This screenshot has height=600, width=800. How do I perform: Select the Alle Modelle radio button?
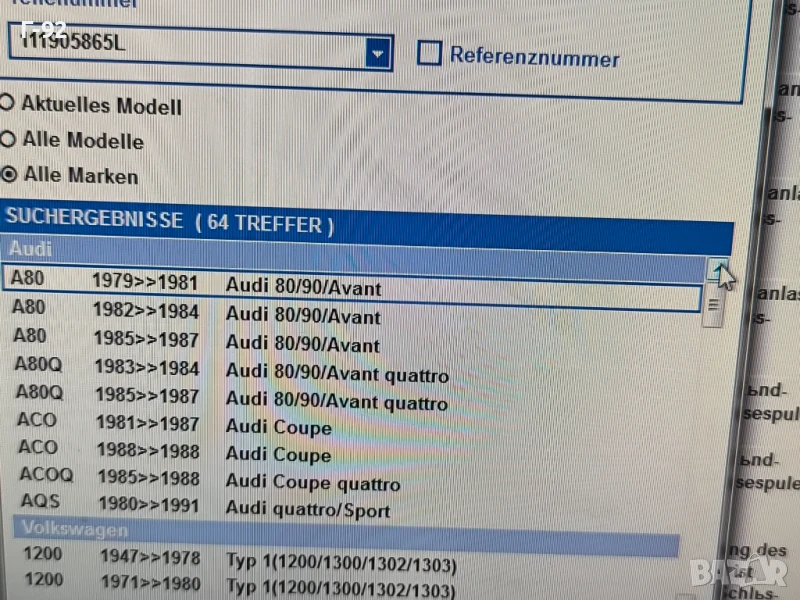coord(8,139)
